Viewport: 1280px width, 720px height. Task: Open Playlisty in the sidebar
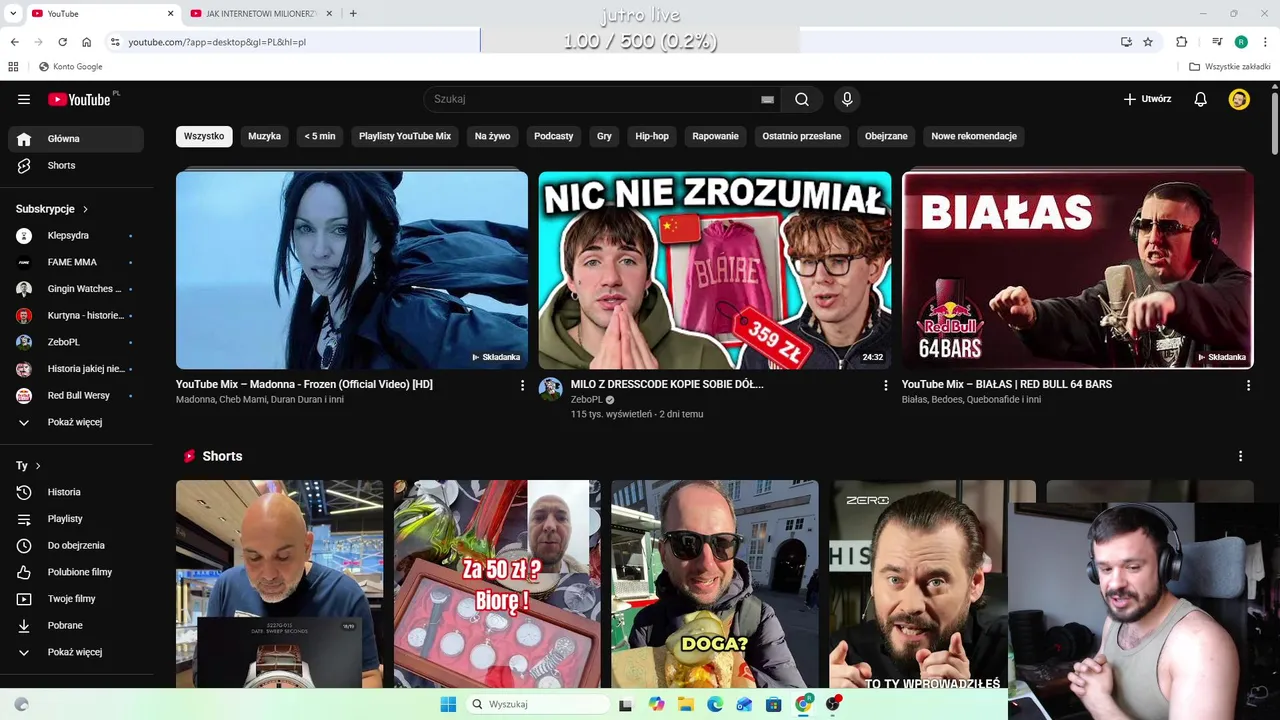click(76, 519)
